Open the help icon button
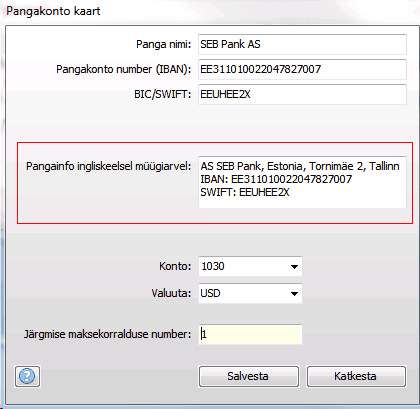Viewport: 420px width, 409px height. 27,376
